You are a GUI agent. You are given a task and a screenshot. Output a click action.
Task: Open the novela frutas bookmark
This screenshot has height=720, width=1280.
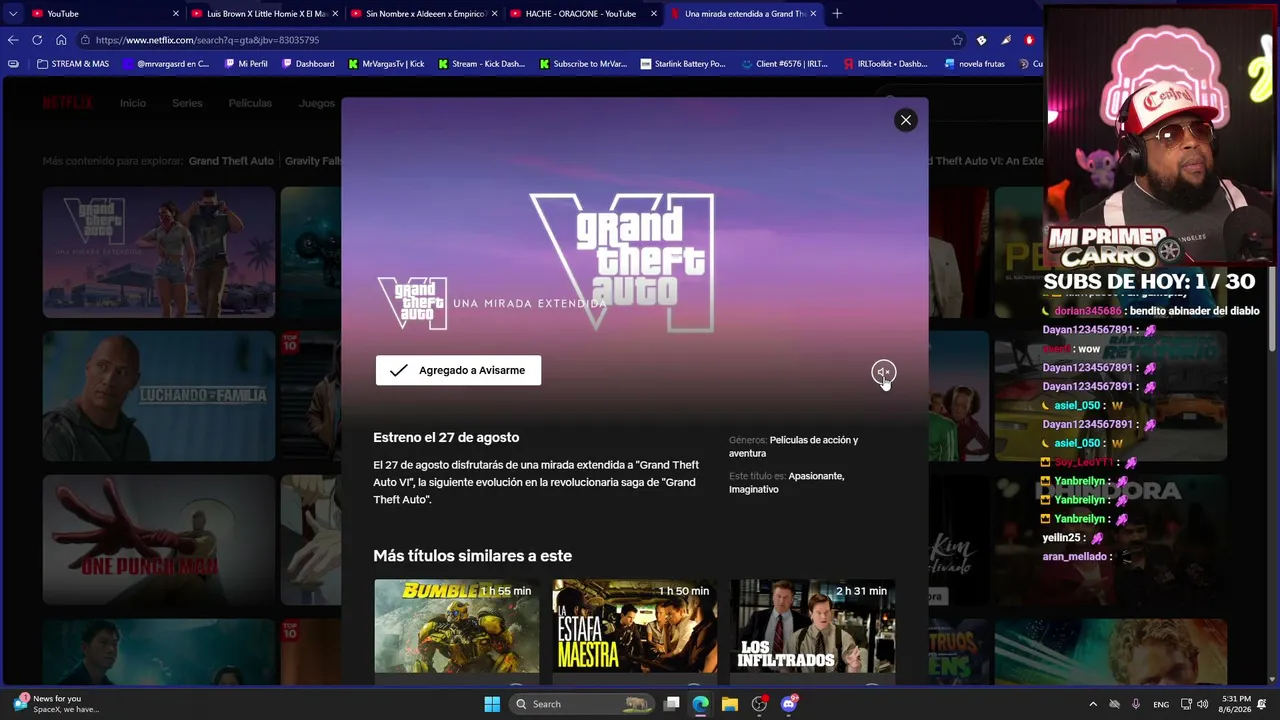[975, 64]
